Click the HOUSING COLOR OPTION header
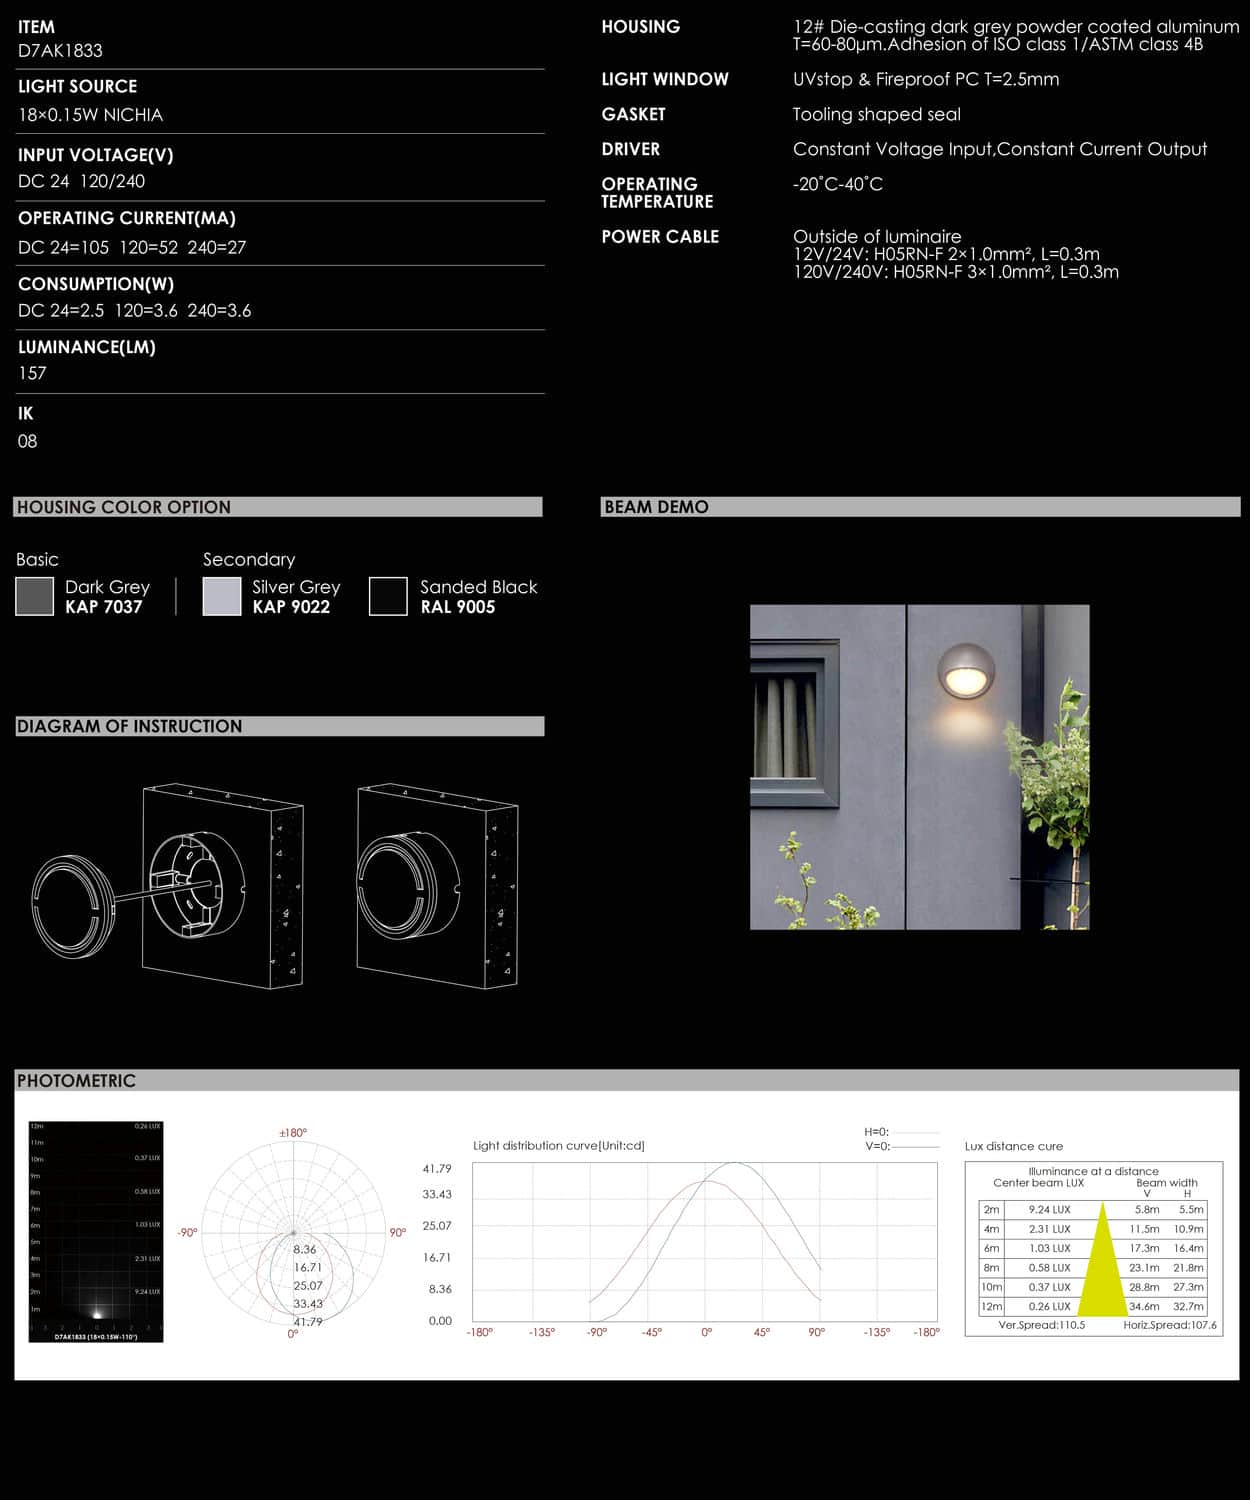This screenshot has width=1250, height=1500. click(277, 507)
